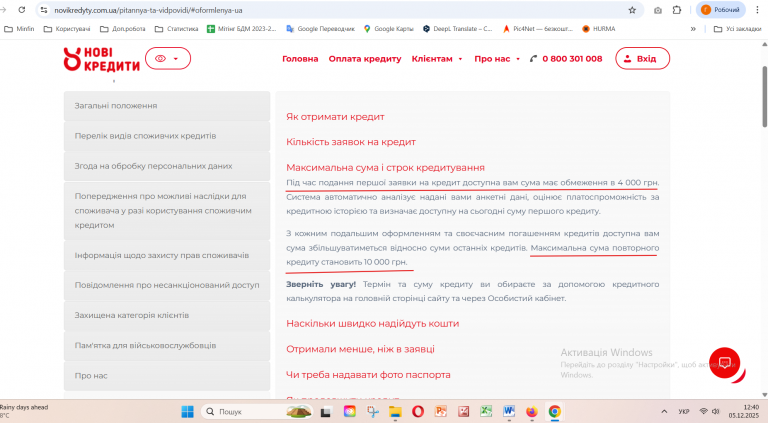Expand the Як отримати кредит question
Screen dimensions: 768x423
pos(335,117)
